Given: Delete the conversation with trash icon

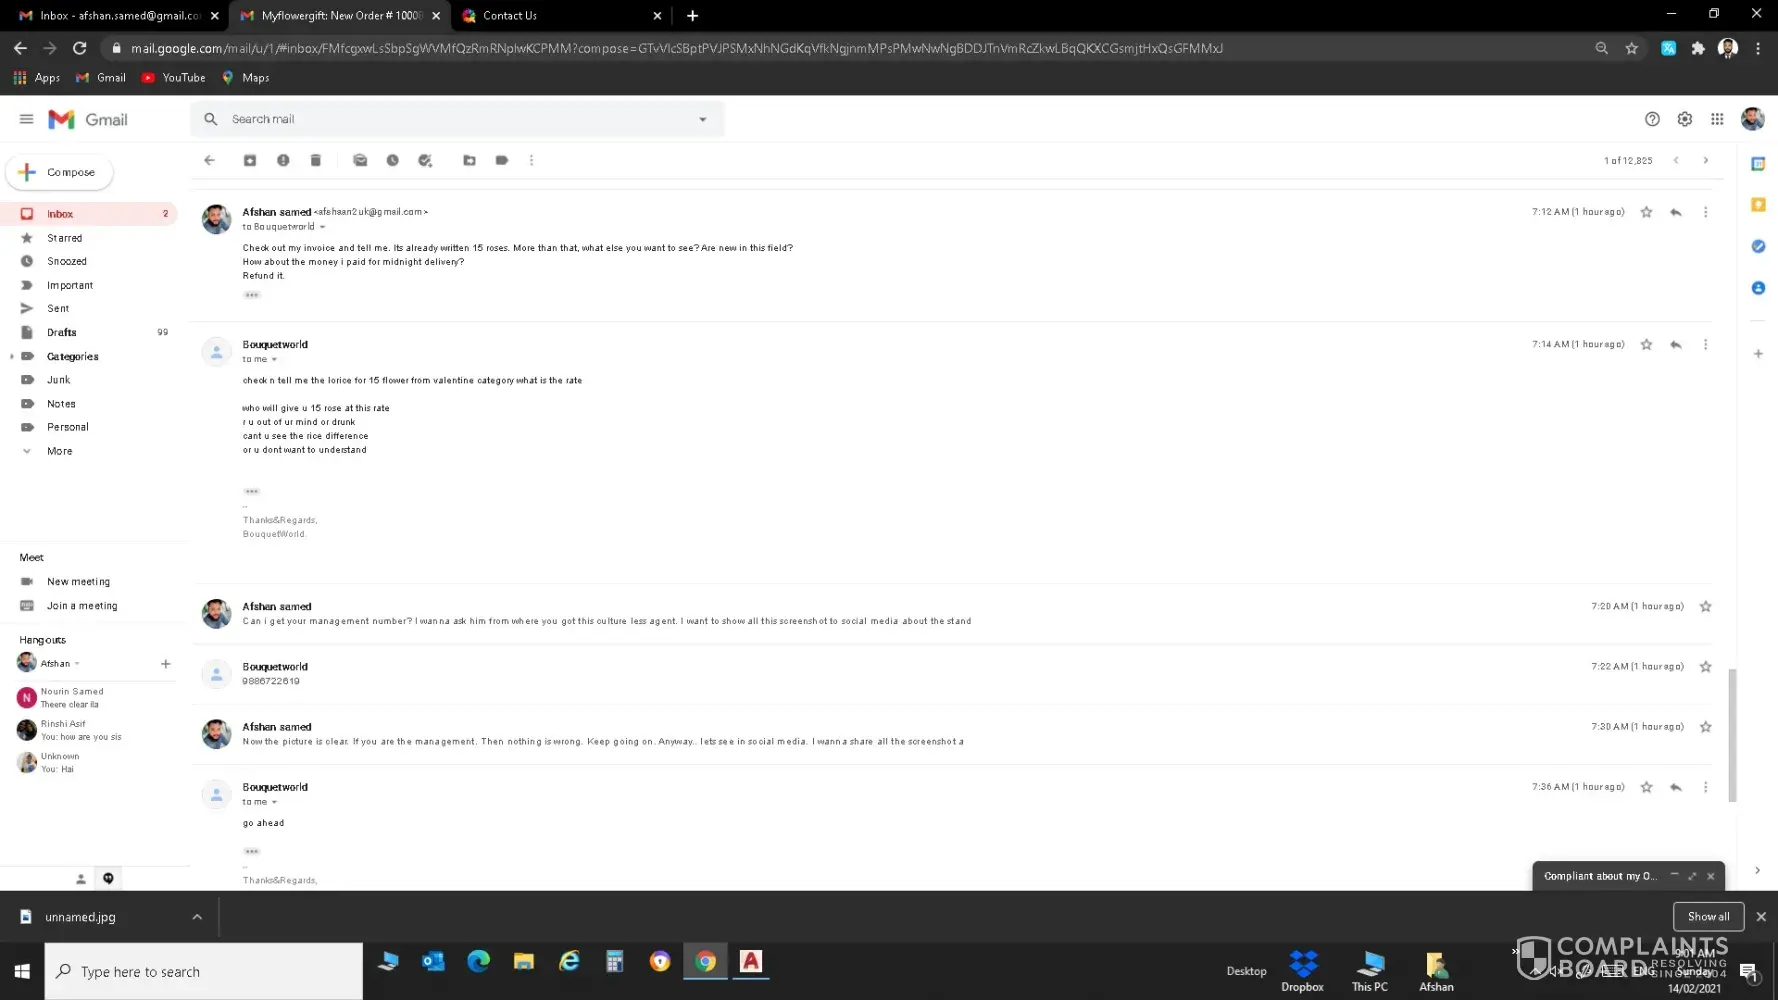Looking at the screenshot, I should pos(316,160).
